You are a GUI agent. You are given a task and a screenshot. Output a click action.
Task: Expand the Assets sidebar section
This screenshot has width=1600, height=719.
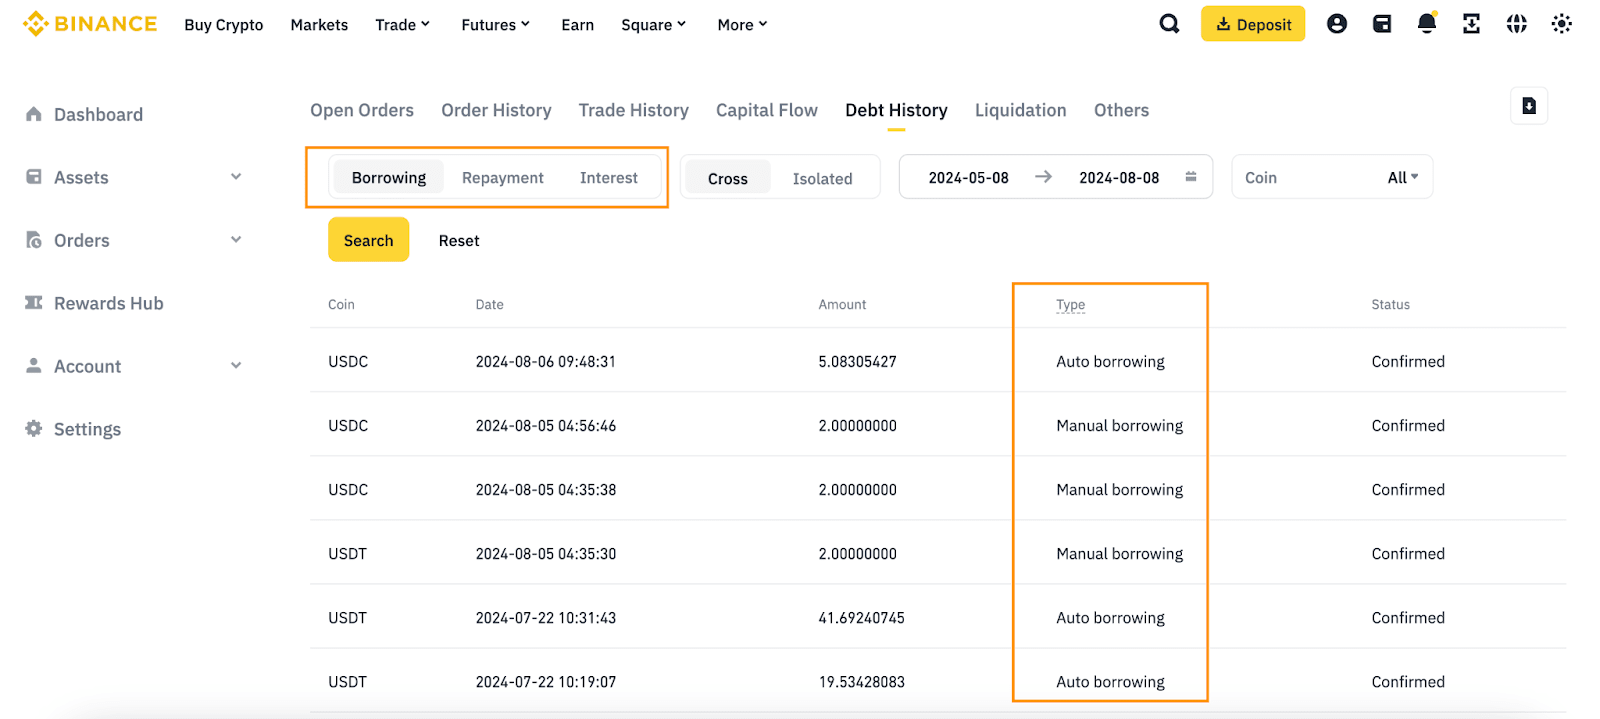click(x=236, y=177)
